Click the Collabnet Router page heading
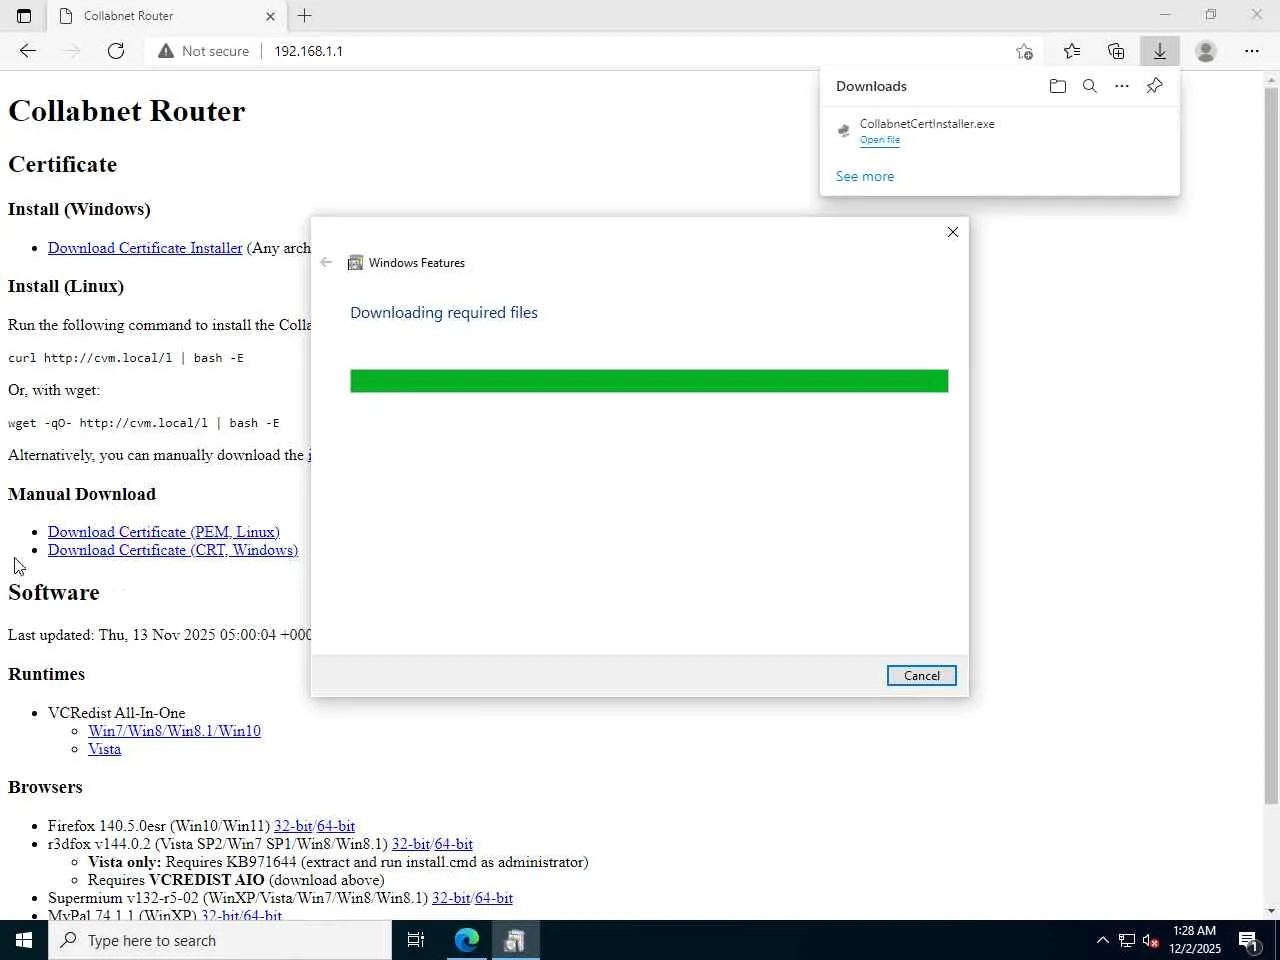This screenshot has height=960, width=1280. 127,111
